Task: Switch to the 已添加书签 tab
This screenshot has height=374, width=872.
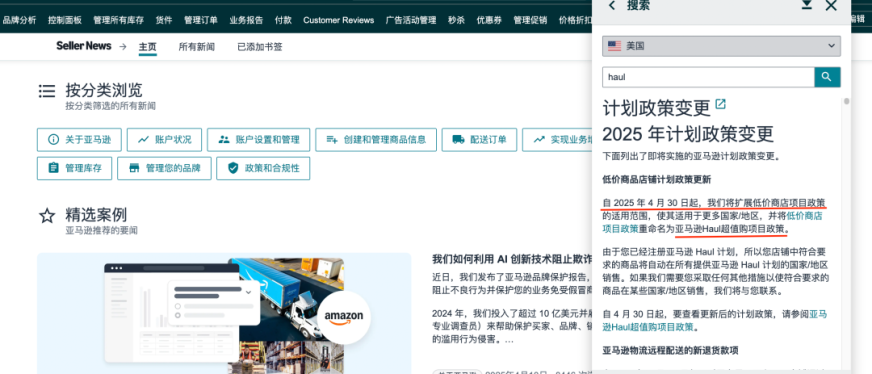Action: click(260, 47)
